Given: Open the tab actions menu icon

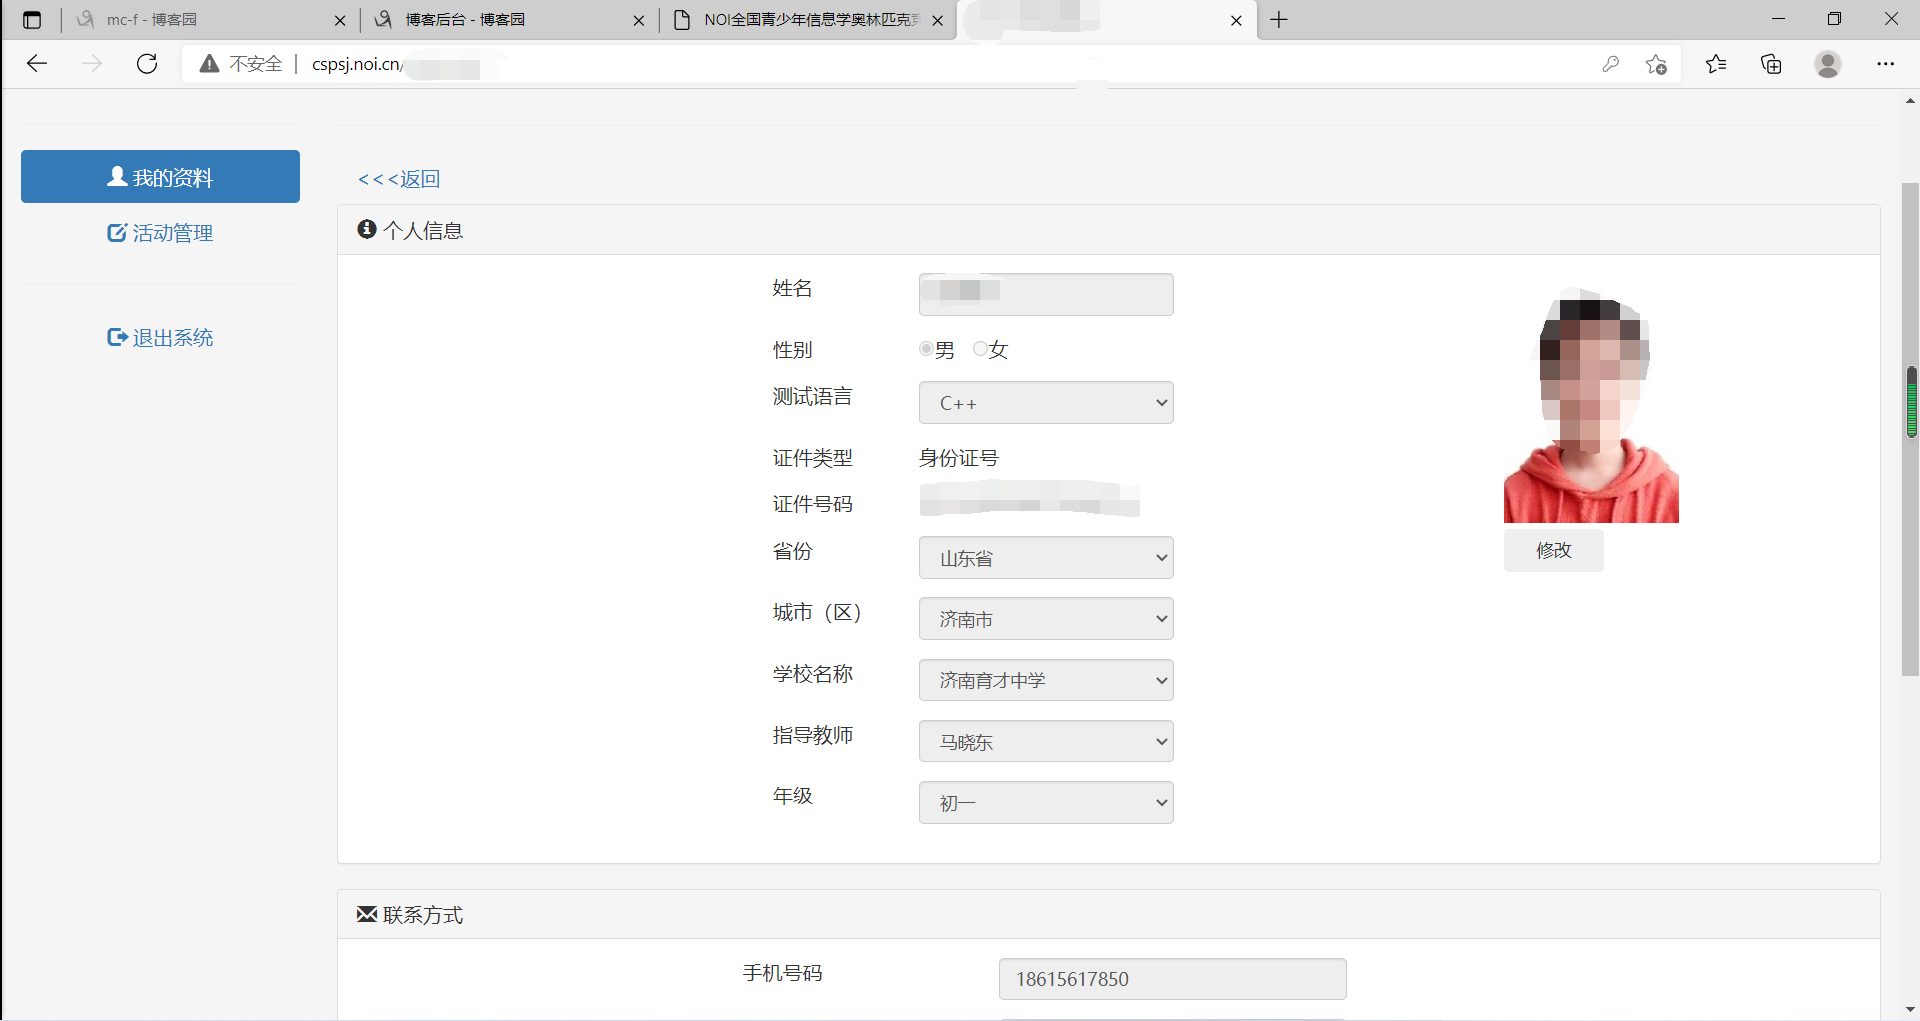Looking at the screenshot, I should (32, 20).
